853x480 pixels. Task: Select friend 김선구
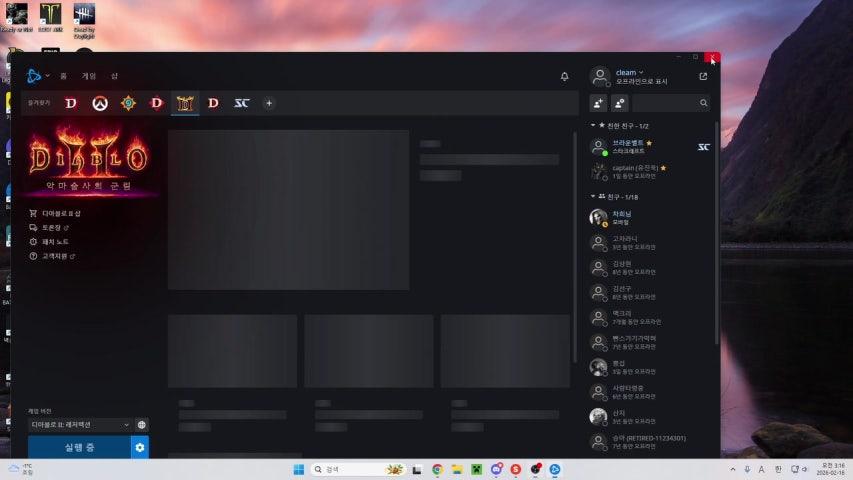[x=650, y=293]
